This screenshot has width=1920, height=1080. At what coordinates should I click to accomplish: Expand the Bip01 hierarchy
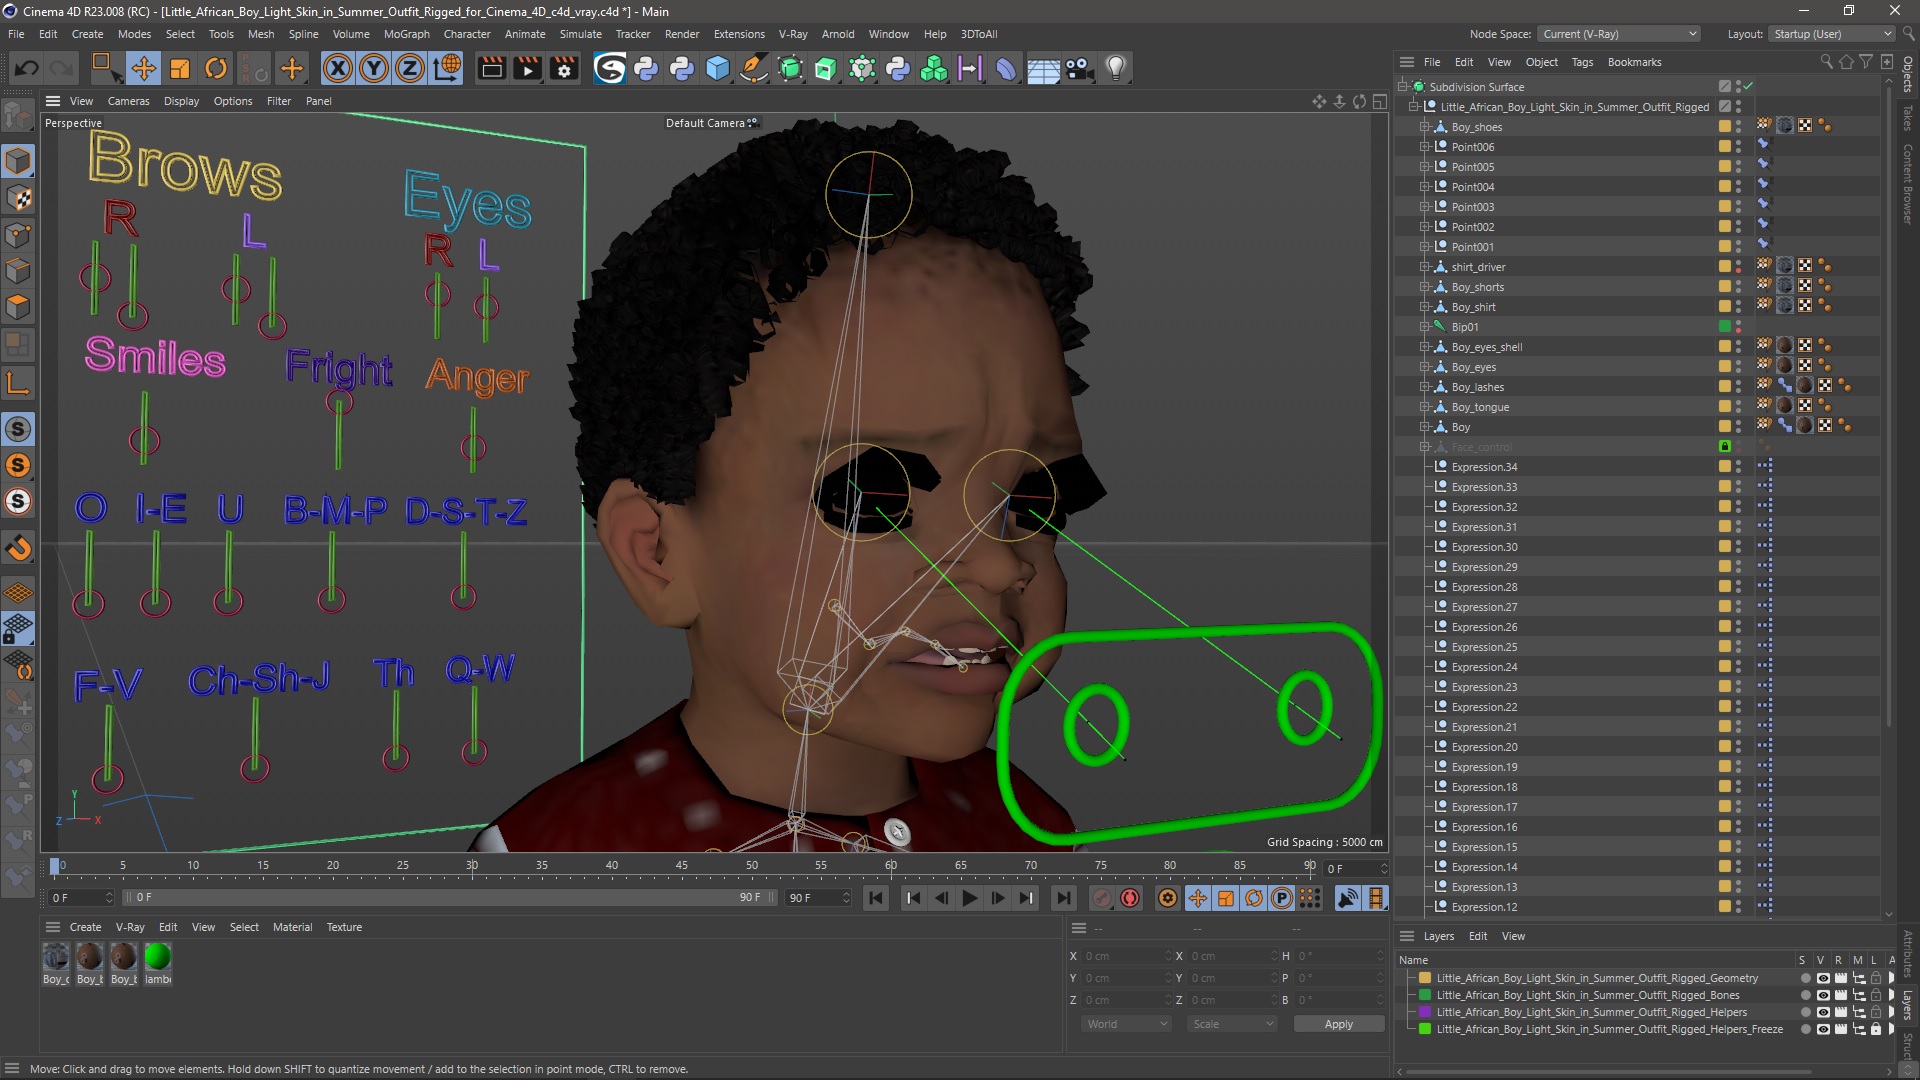(1425, 327)
